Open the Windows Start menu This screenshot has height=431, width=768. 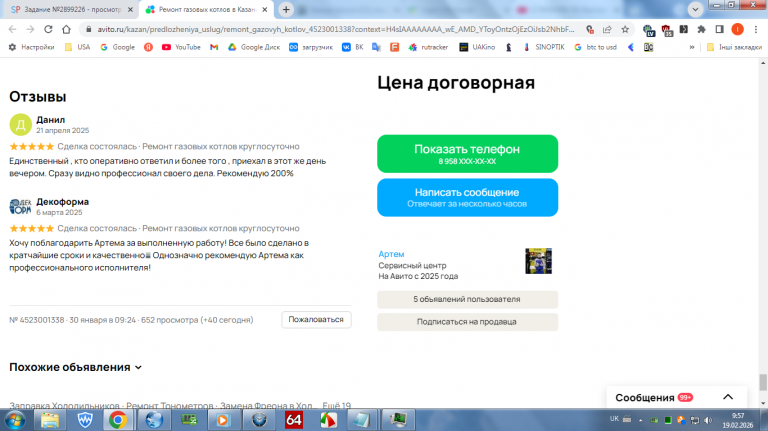tap(15, 420)
